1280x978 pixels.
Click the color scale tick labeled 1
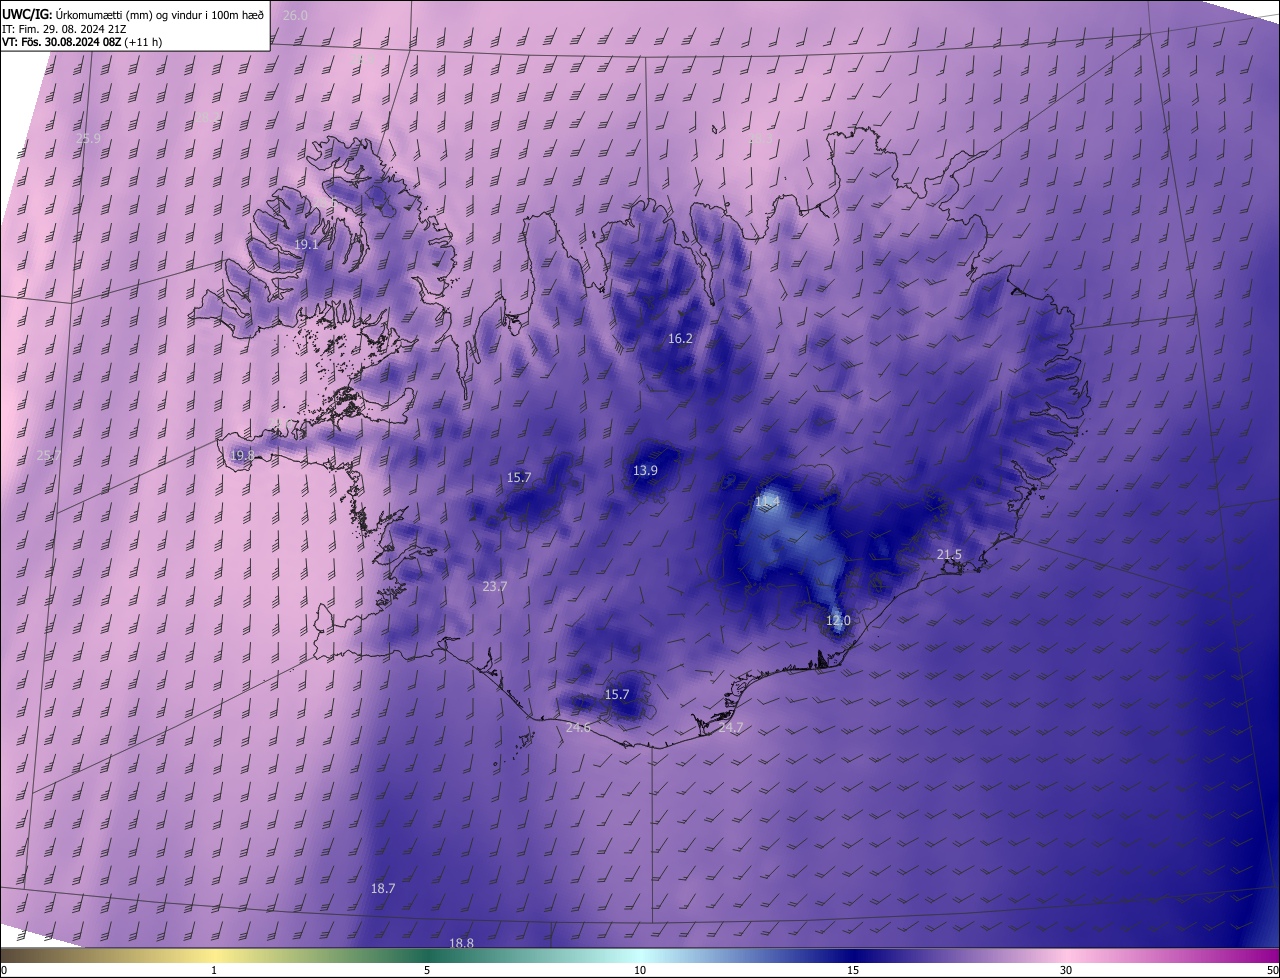pos(214,971)
